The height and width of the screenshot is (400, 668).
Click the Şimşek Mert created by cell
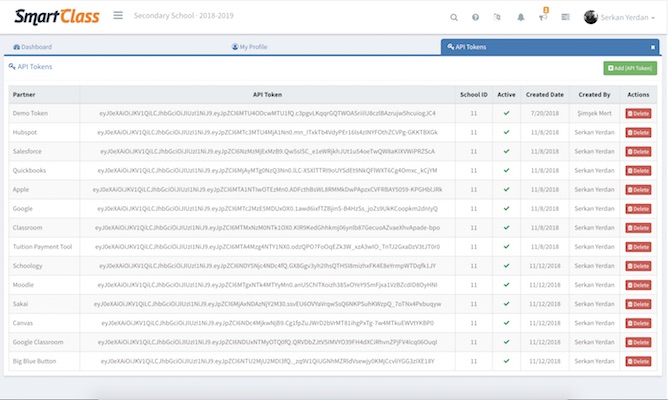pyautogui.click(x=594, y=113)
